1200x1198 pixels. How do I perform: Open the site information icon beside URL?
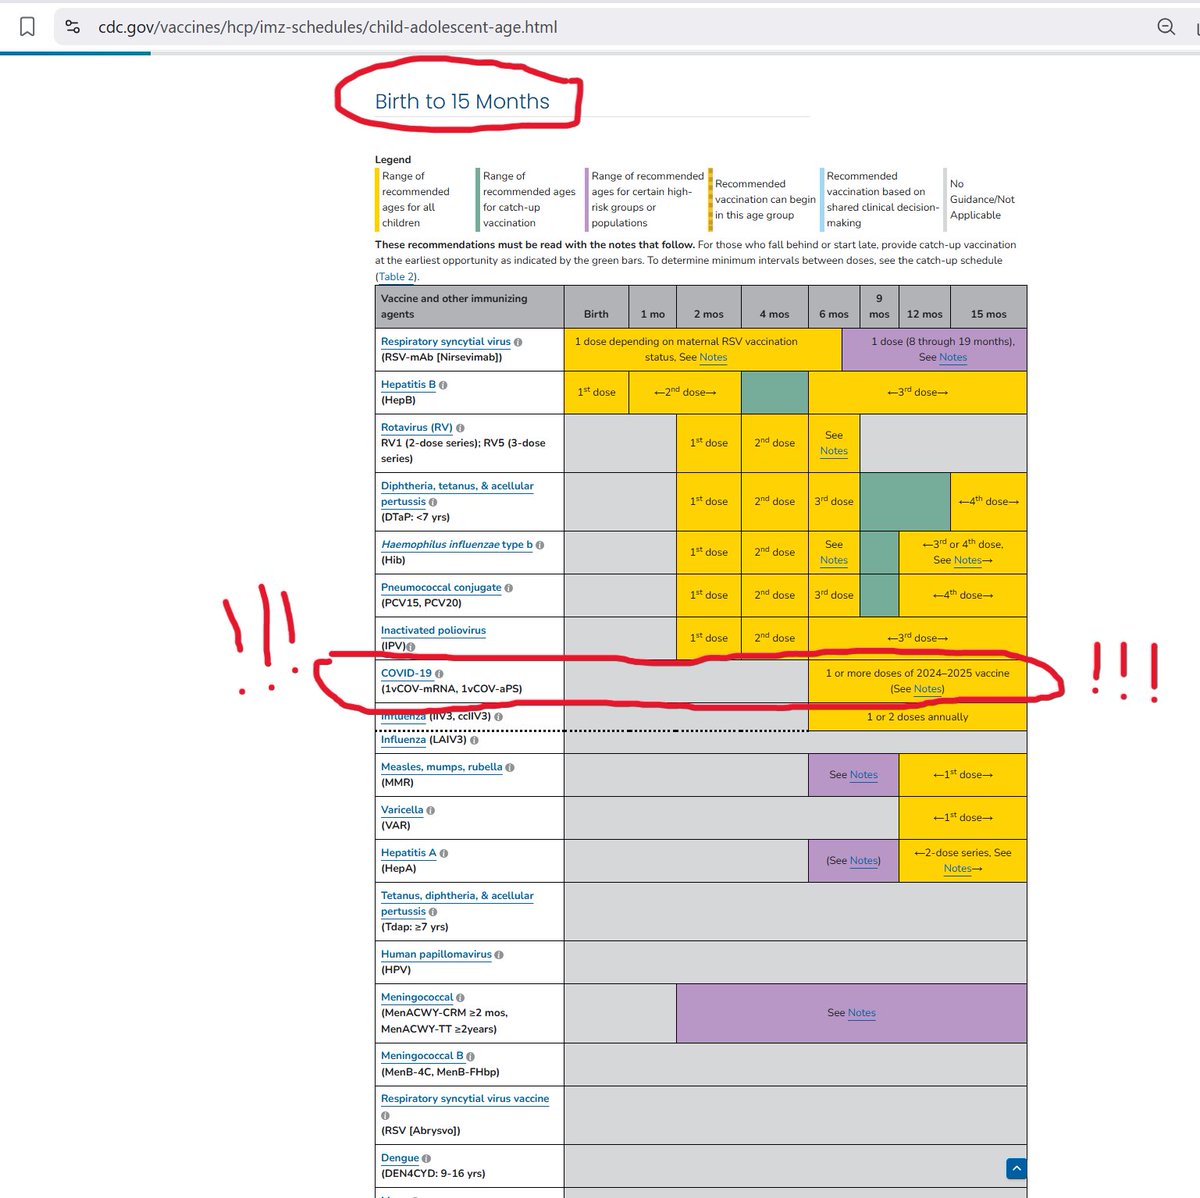[72, 27]
